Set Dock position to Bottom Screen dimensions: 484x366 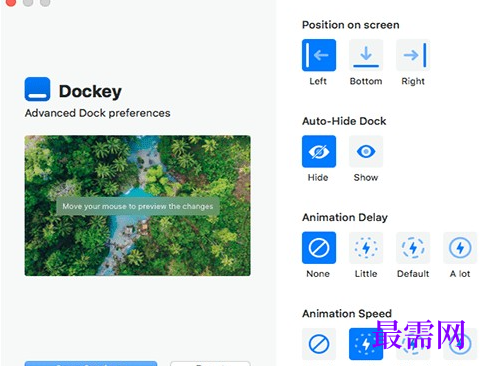pyautogui.click(x=366, y=55)
